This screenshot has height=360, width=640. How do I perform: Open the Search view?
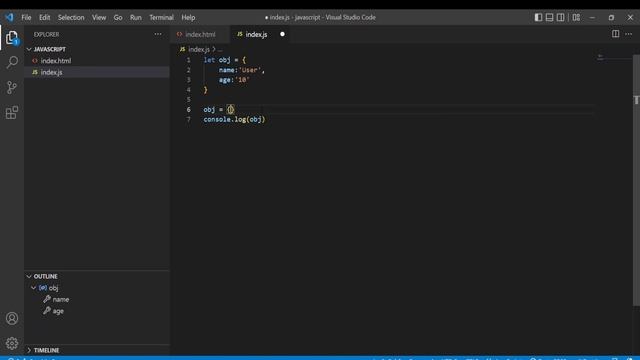12,62
